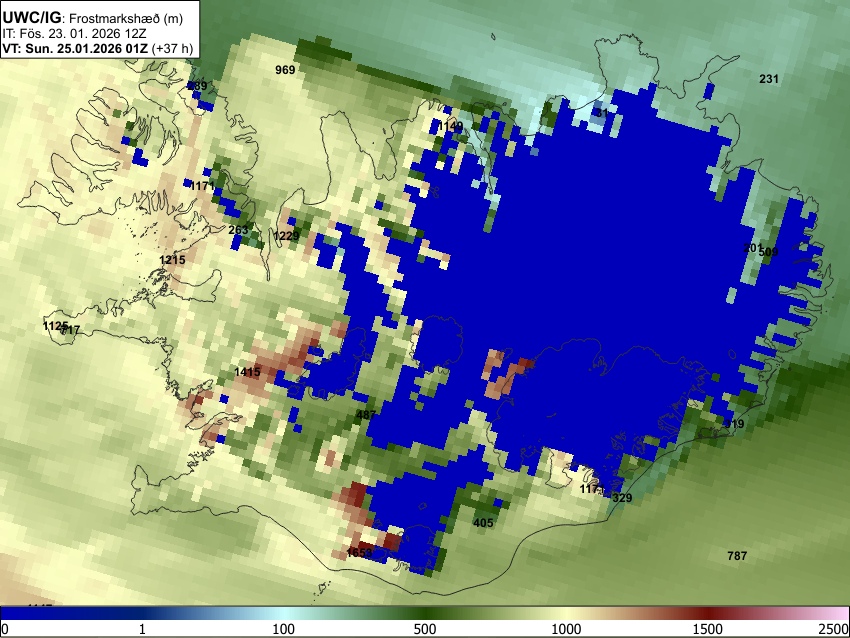Screen dimensions: 850x638
Task: Click the 500 tick label on the colour scale
Action: pyautogui.click(x=425, y=629)
